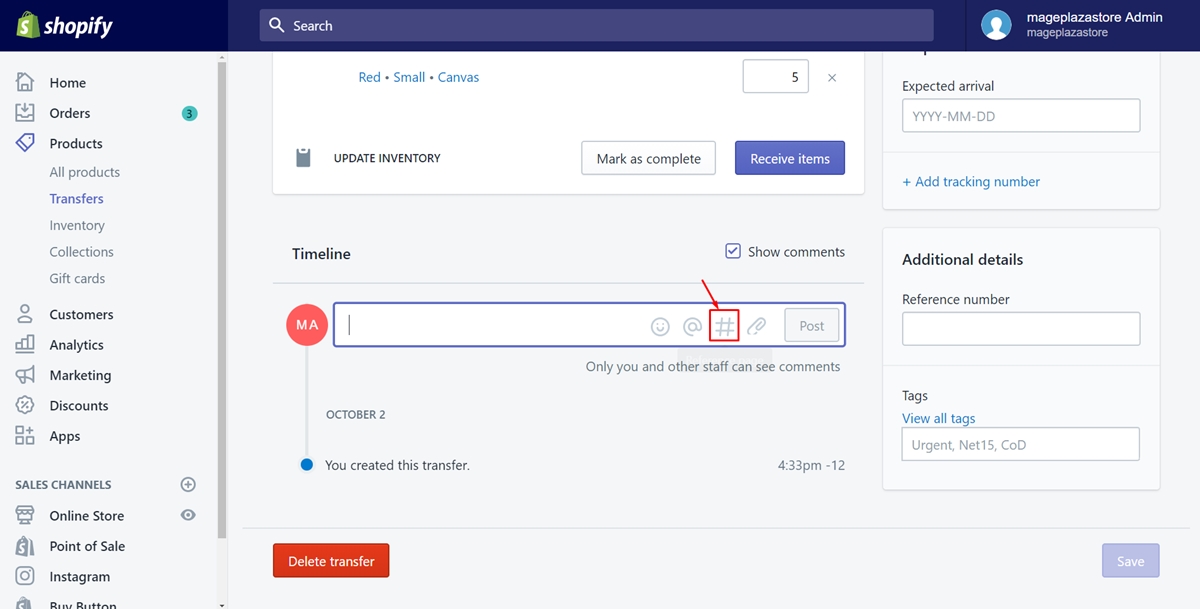Open Point of Sale channel
Screen dimensions: 1200x609
click(88, 546)
